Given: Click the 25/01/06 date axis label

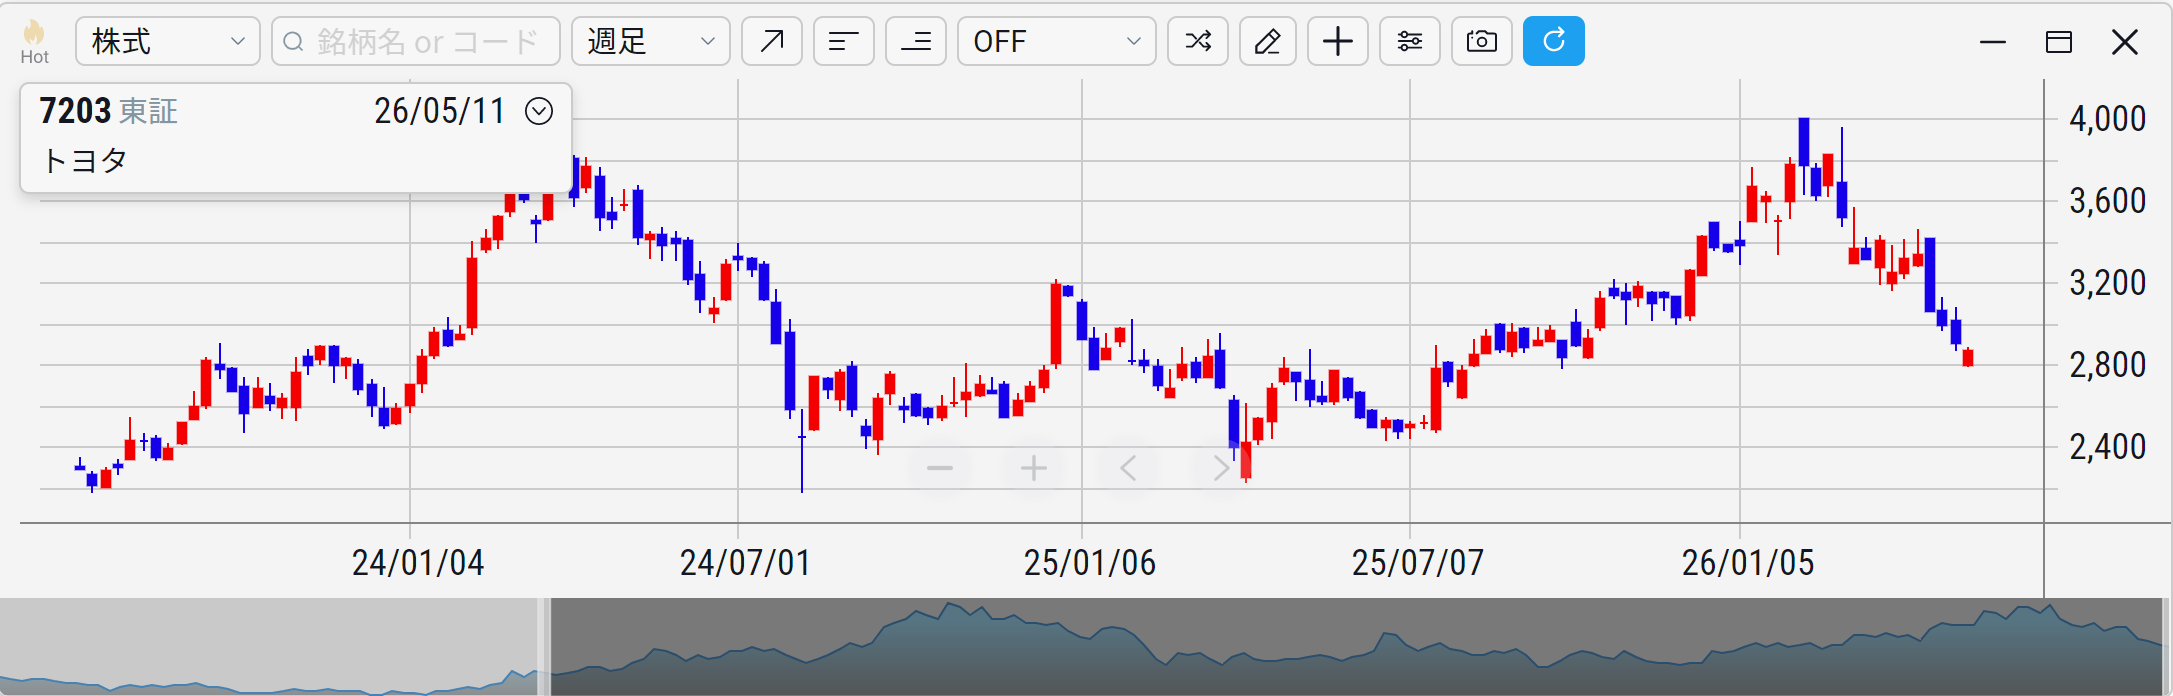Looking at the screenshot, I should coord(1090,563).
